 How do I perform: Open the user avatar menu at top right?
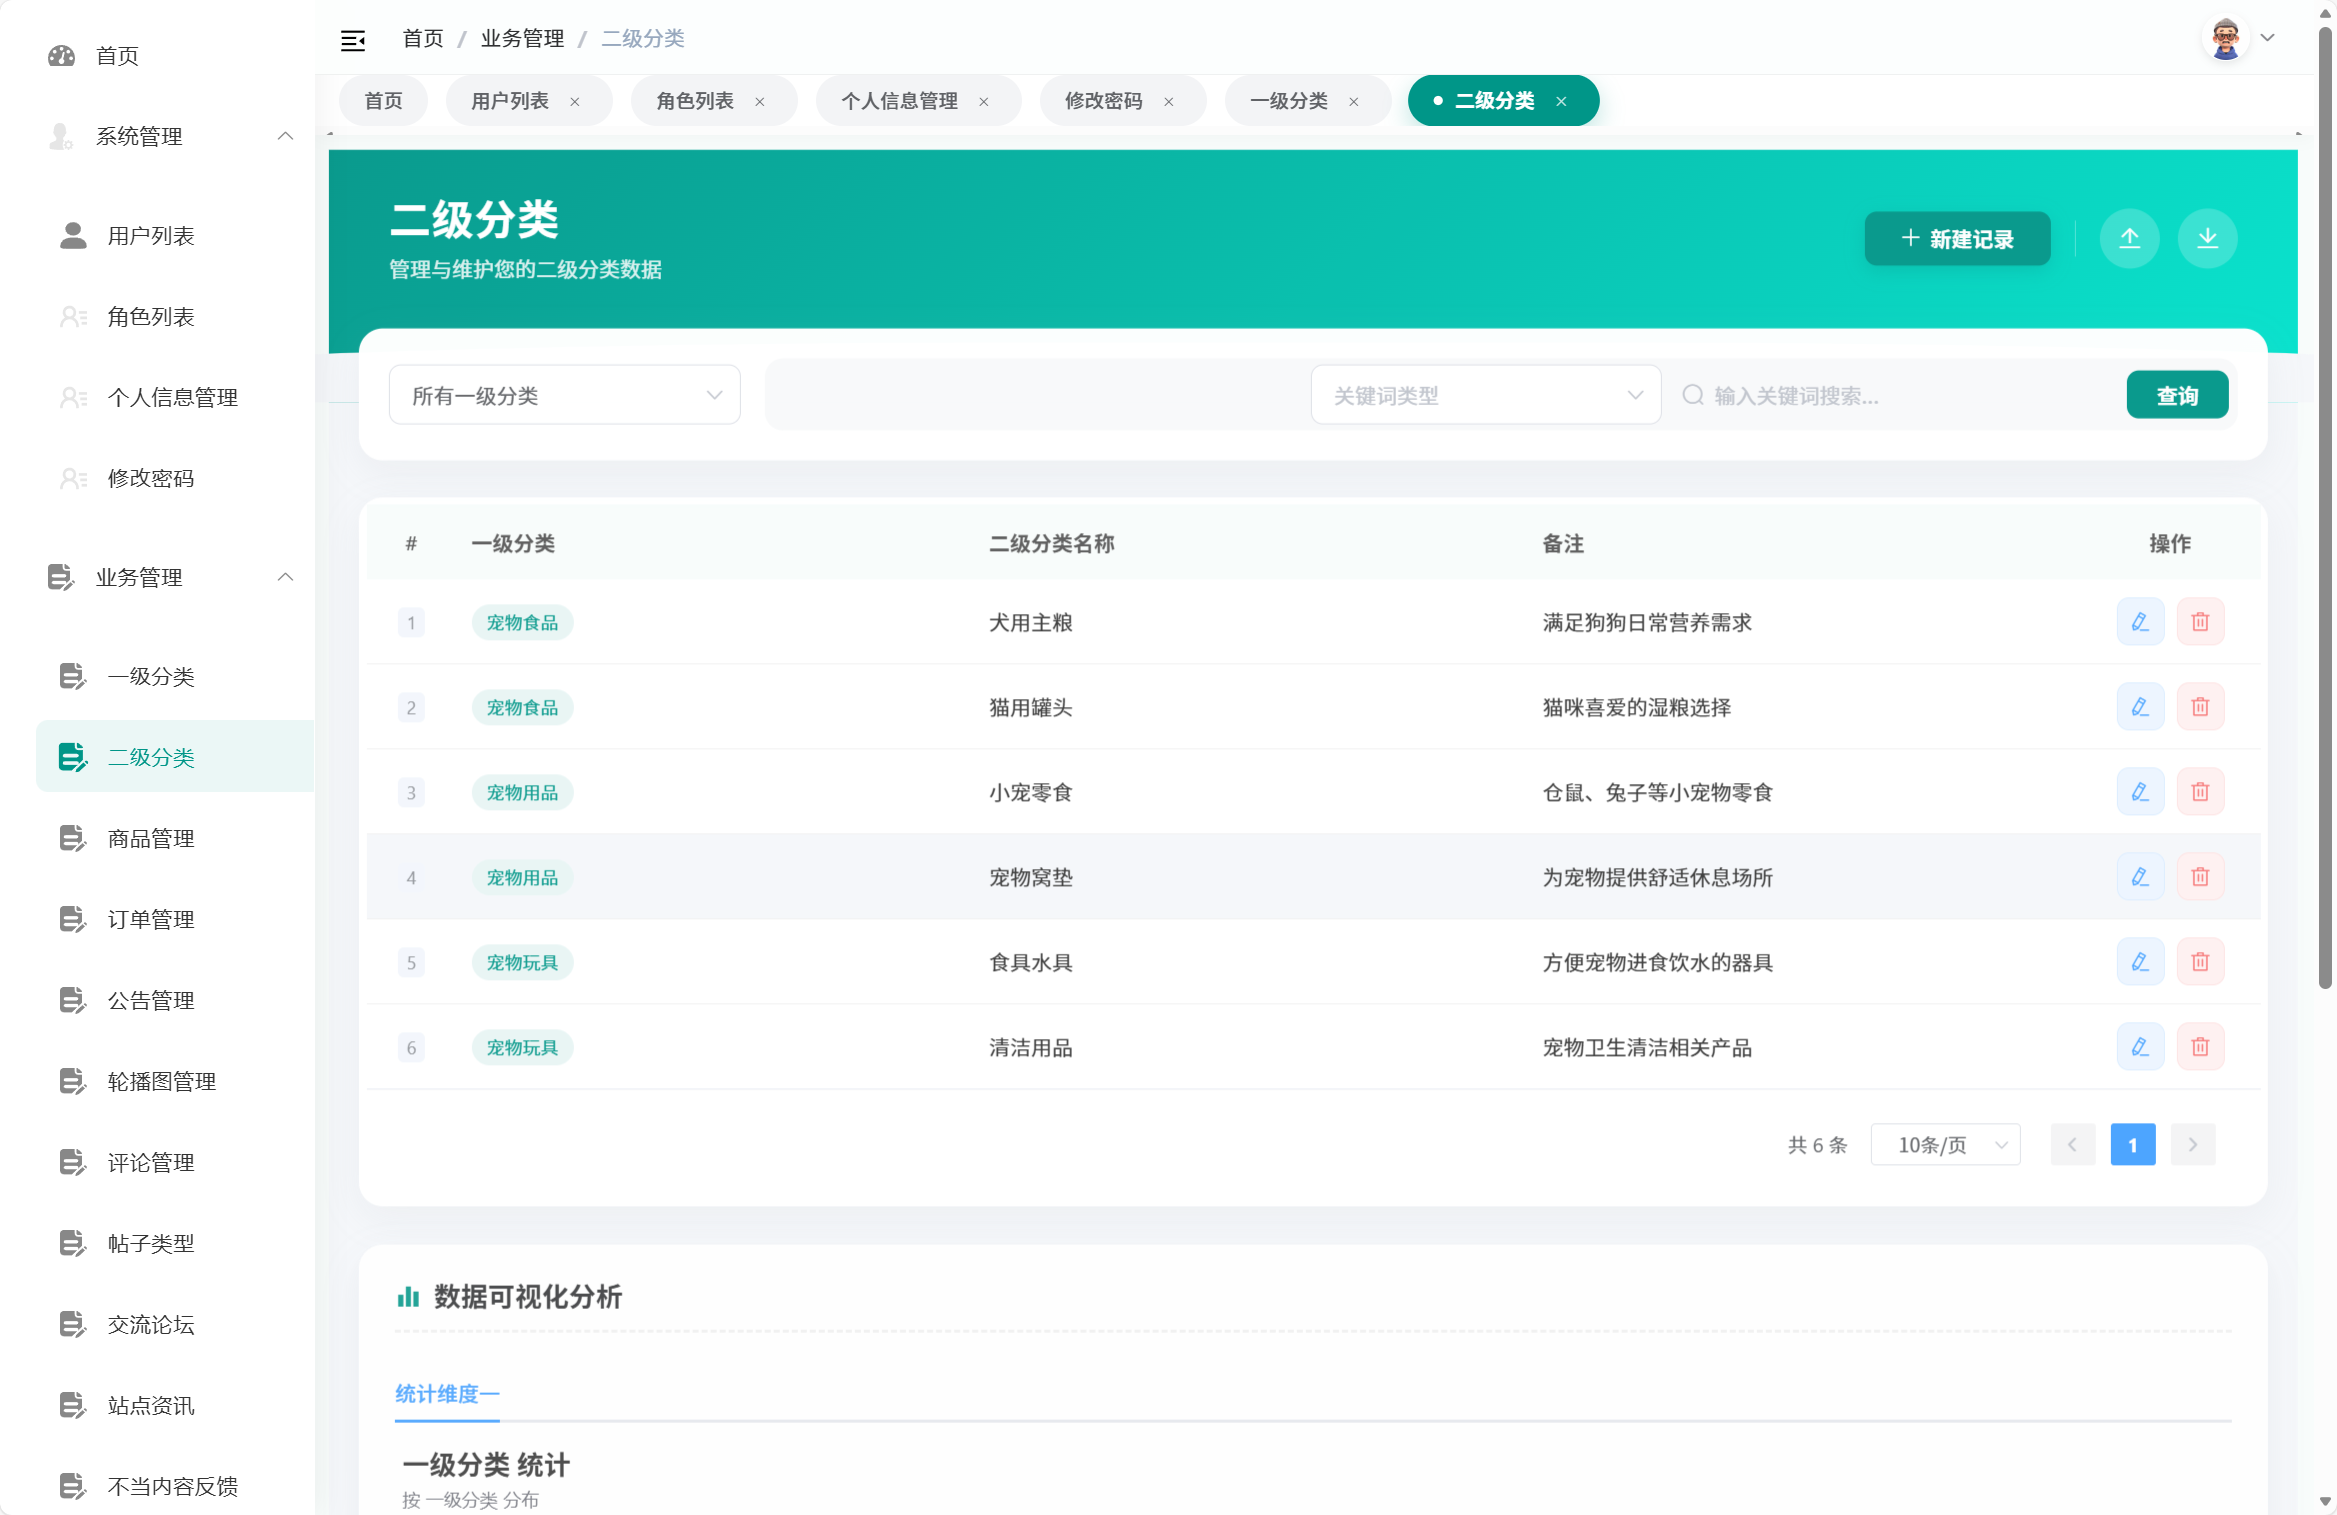2226,38
